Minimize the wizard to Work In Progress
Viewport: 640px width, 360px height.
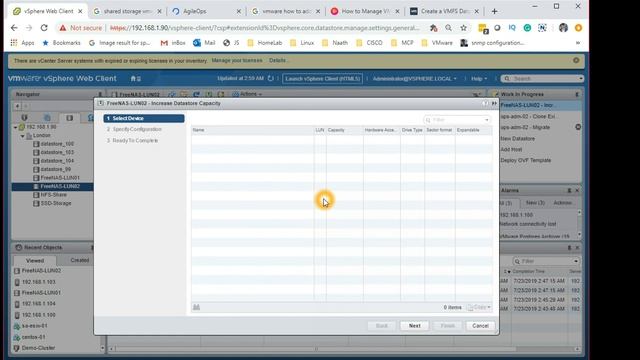point(494,104)
